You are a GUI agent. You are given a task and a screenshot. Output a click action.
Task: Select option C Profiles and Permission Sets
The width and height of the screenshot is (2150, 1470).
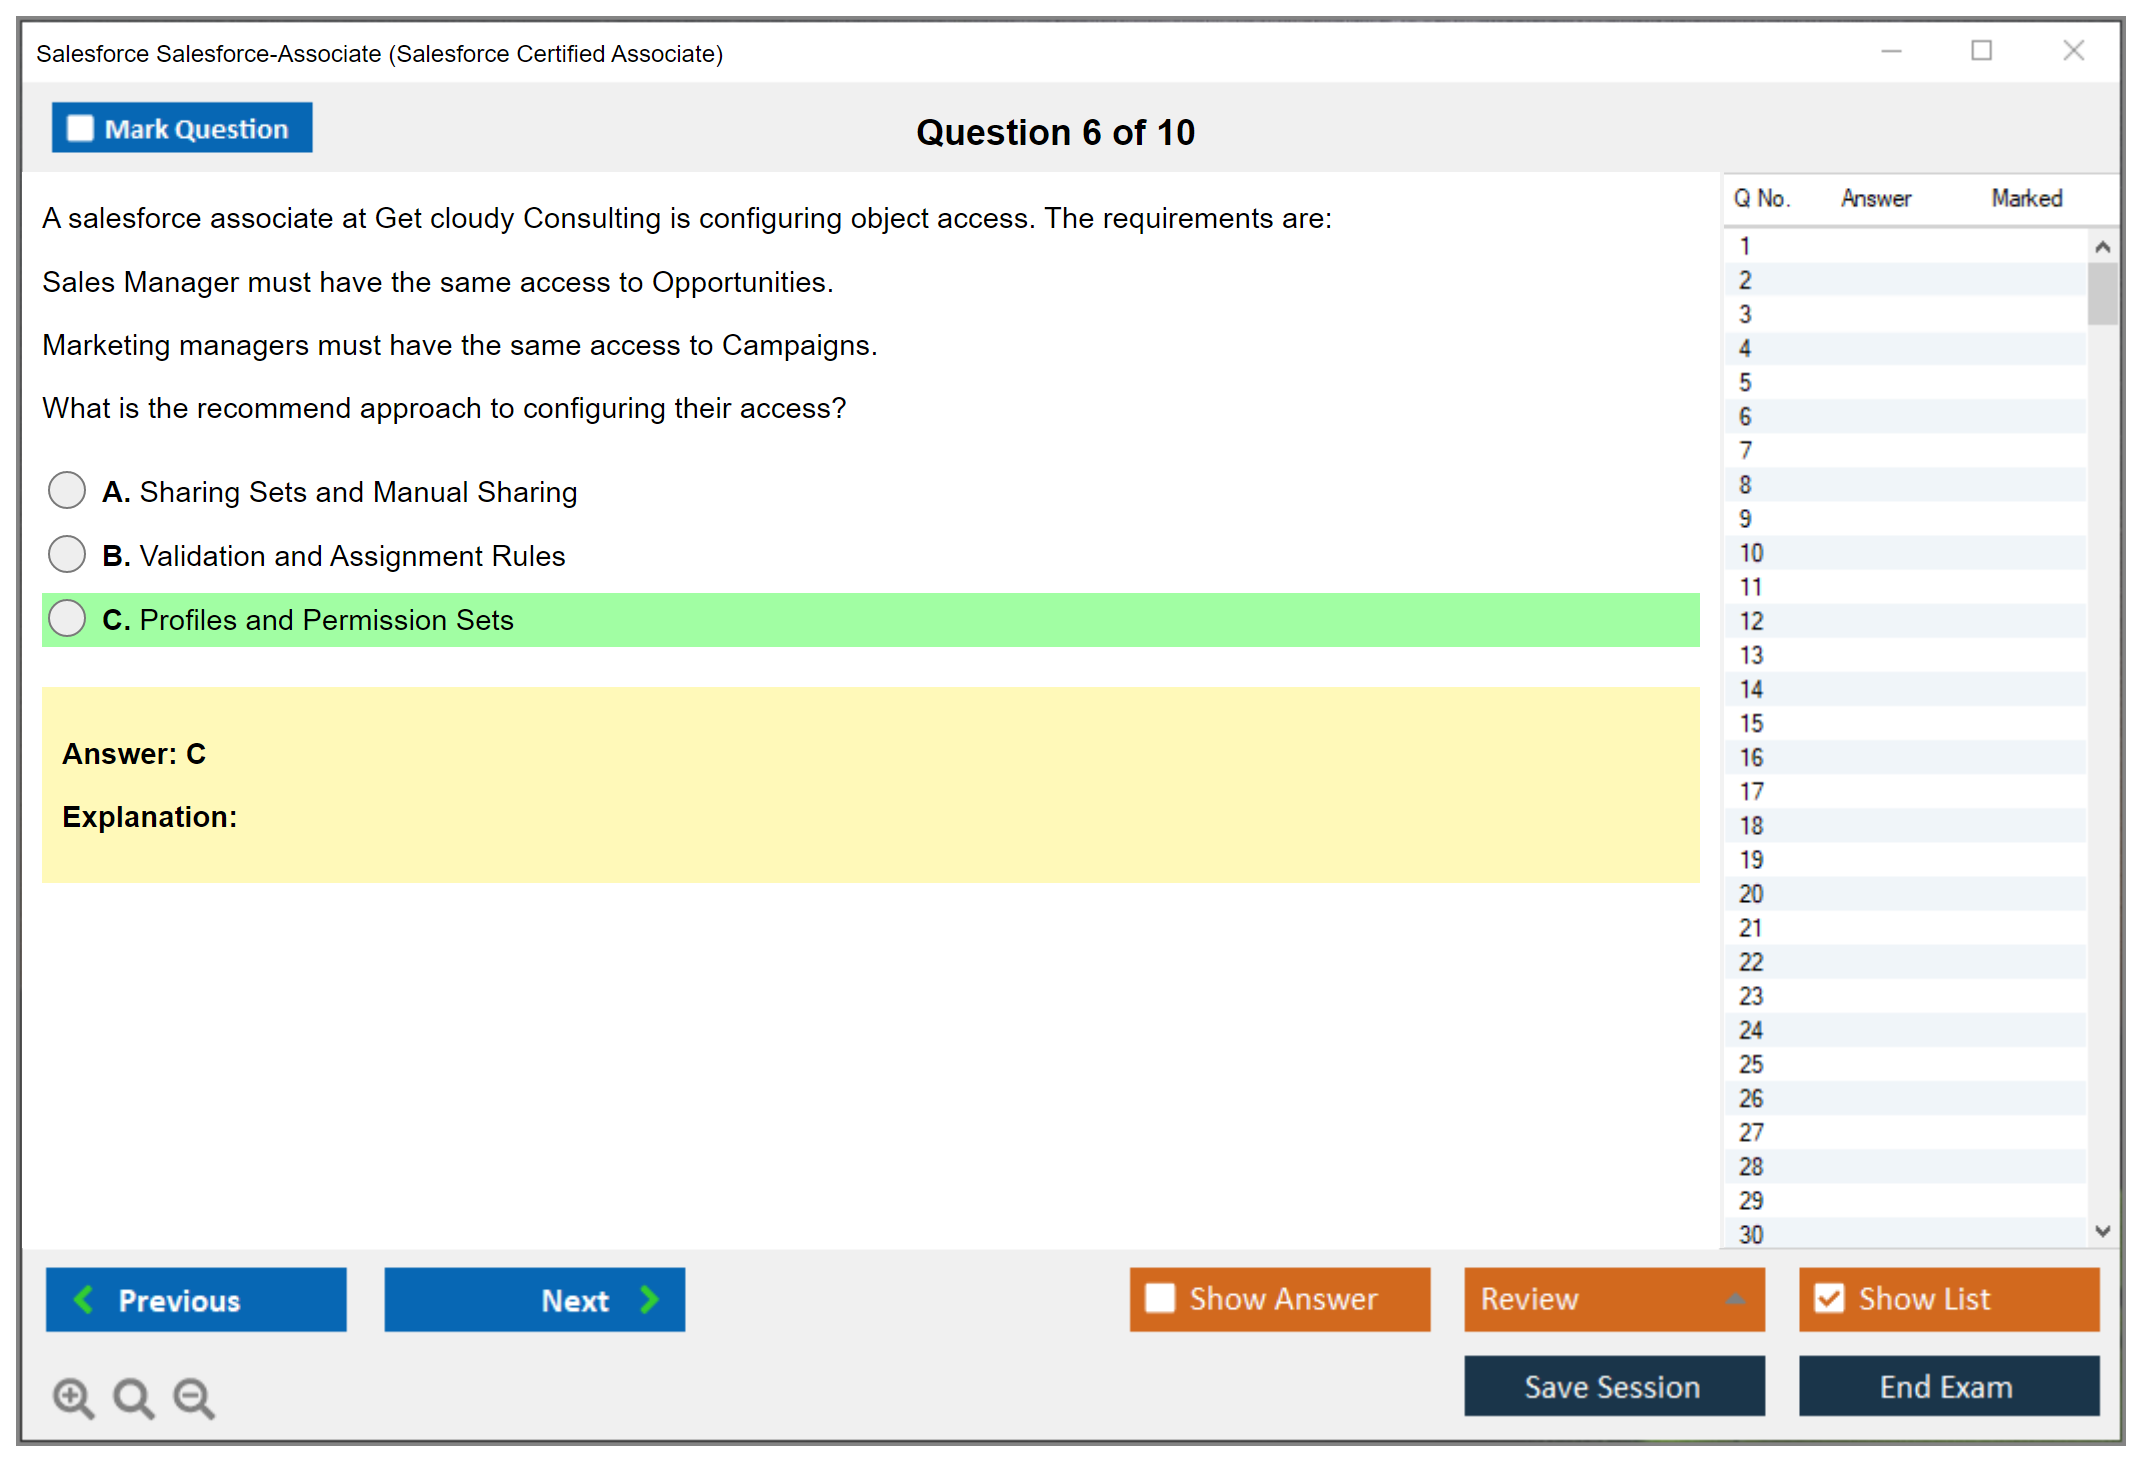[67, 618]
